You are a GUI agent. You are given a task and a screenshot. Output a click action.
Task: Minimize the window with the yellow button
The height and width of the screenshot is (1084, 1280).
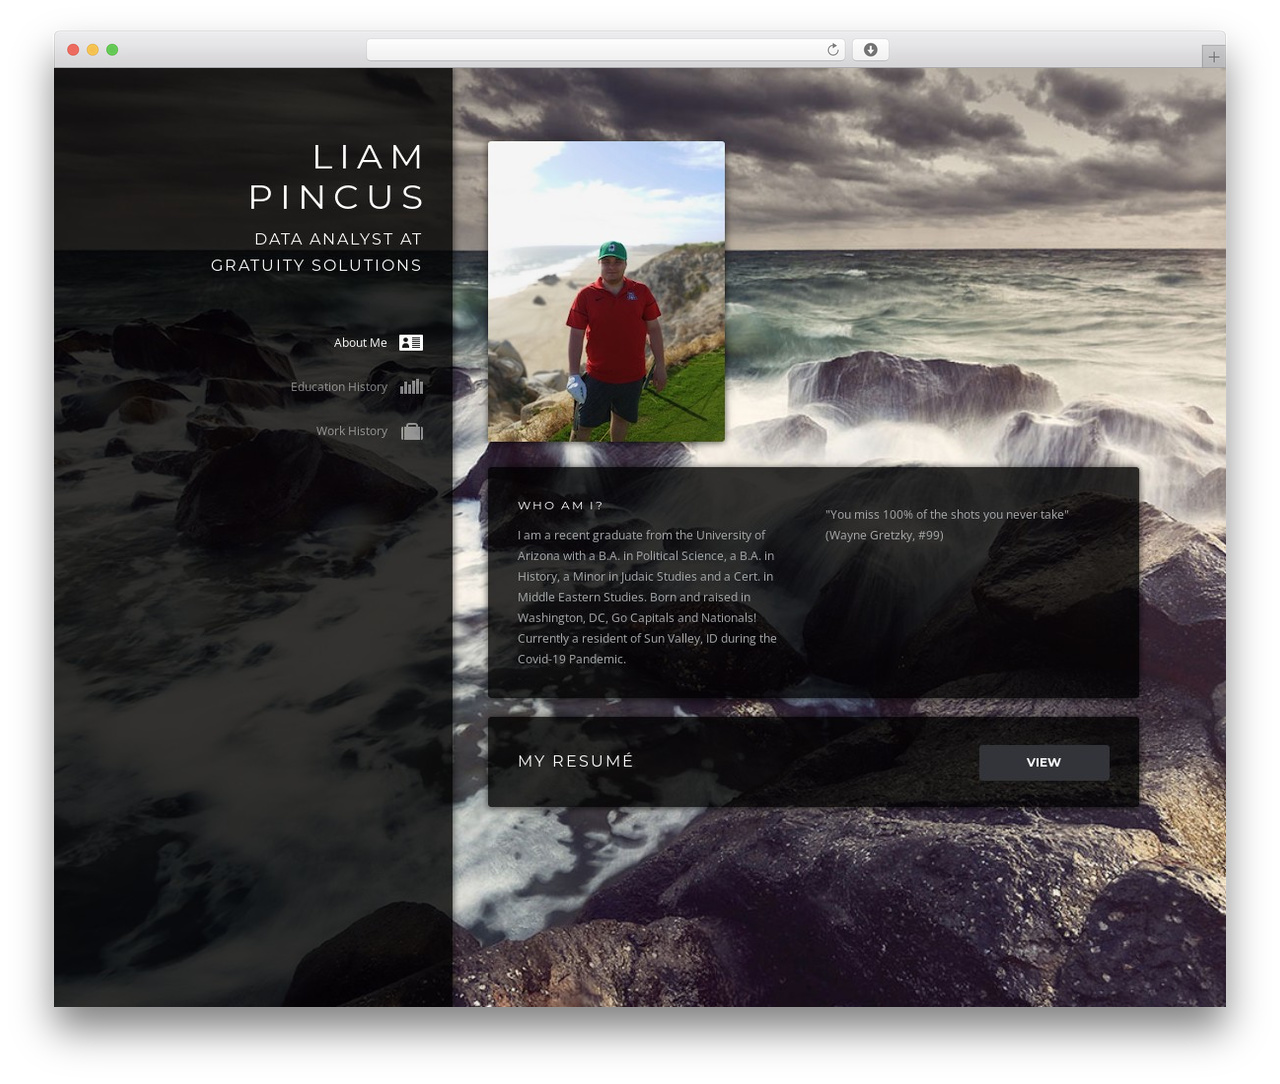coord(92,50)
